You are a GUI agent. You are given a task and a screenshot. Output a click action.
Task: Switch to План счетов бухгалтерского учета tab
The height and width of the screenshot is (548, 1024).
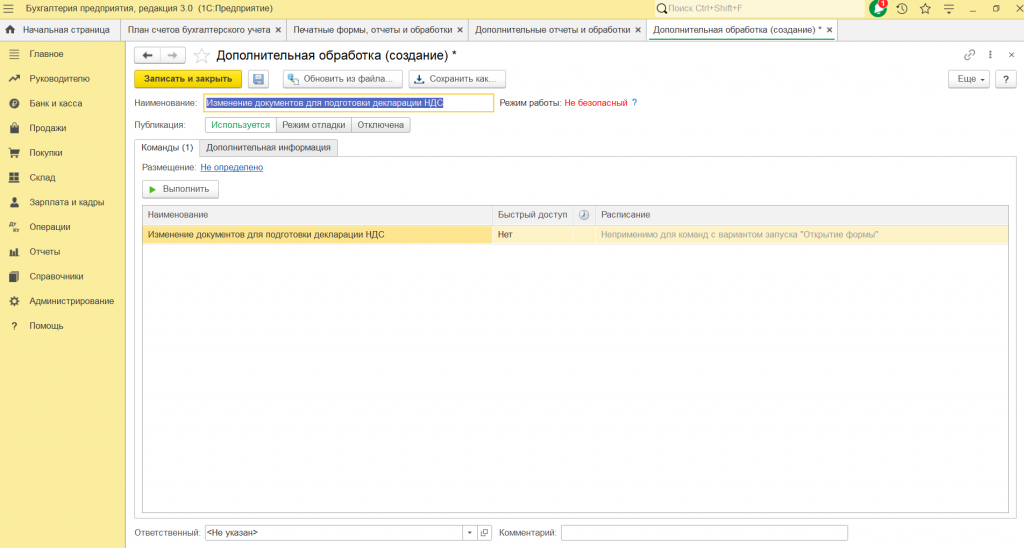point(199,30)
